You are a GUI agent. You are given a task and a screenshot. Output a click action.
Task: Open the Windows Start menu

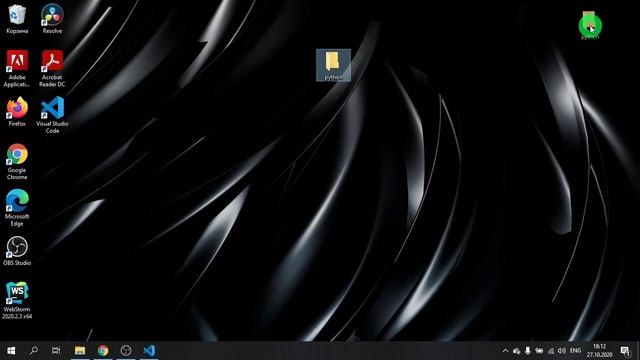tap(11, 351)
